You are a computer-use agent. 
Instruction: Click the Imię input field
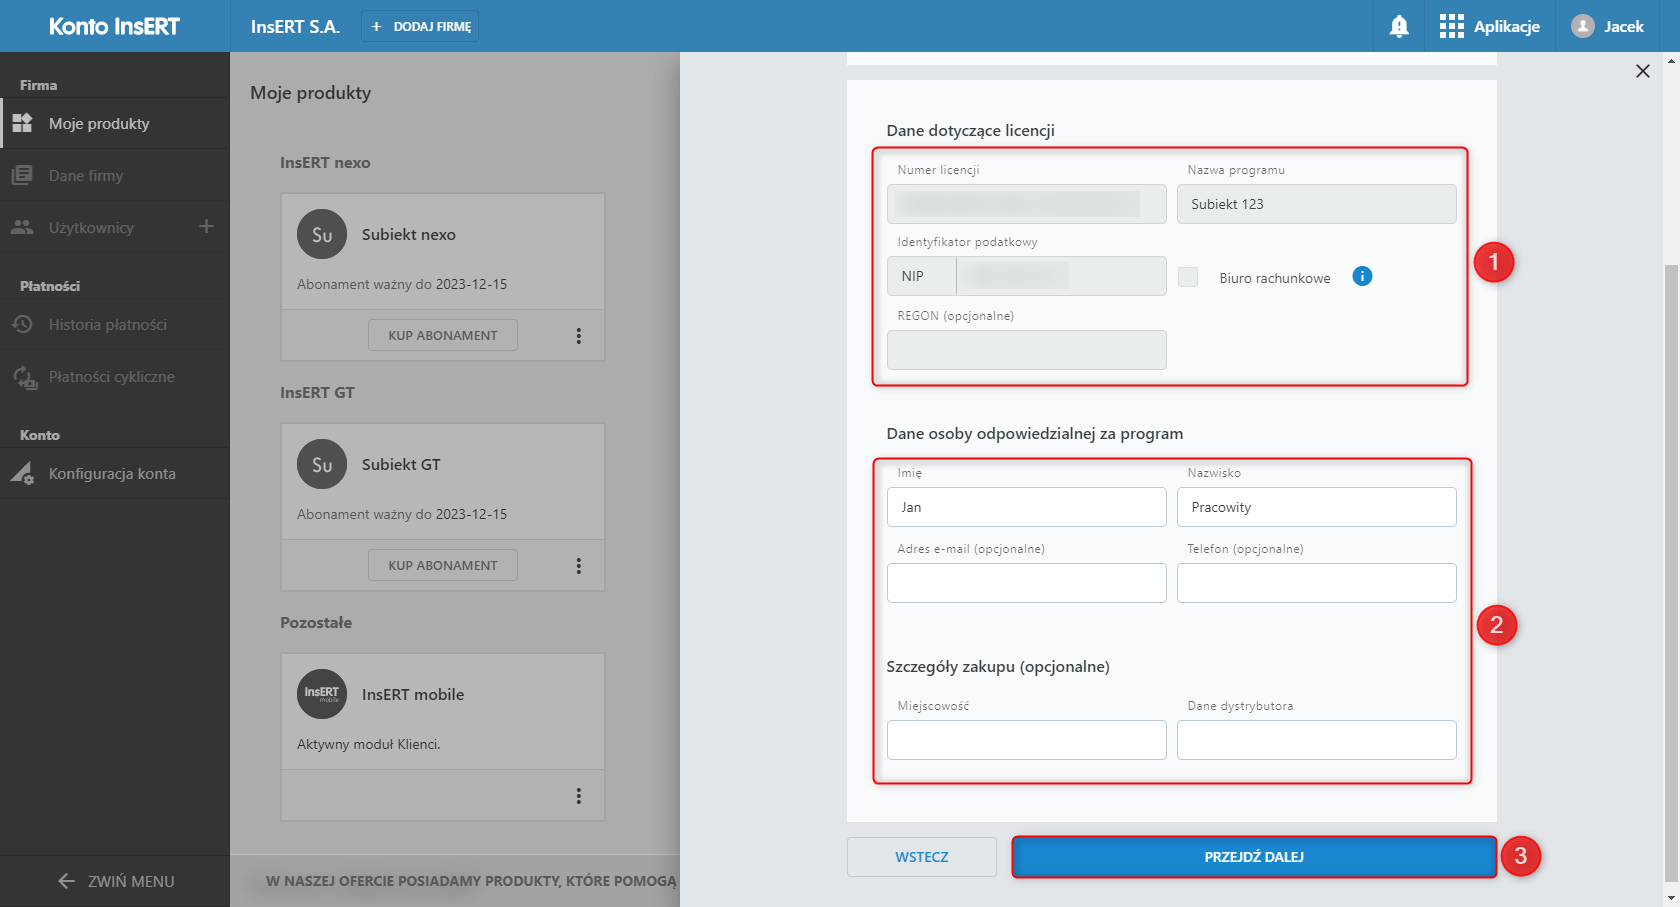(x=1026, y=507)
